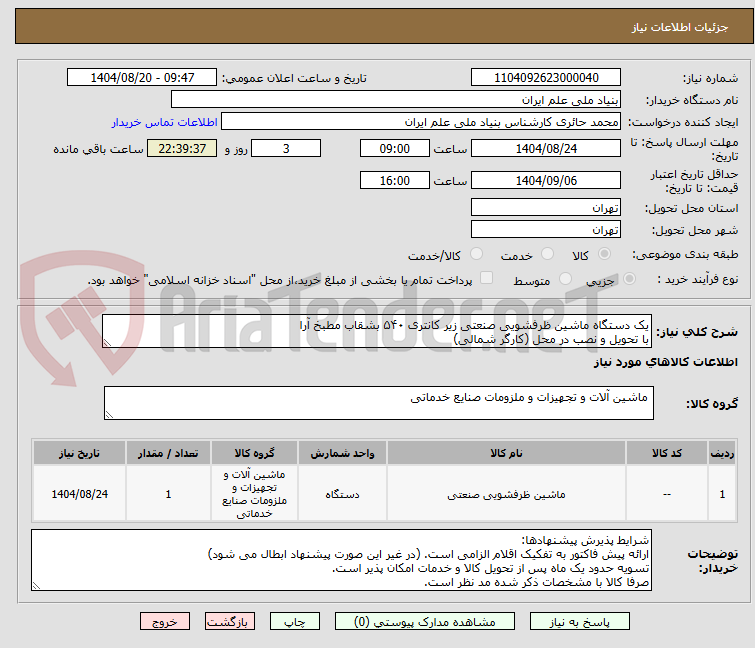Click the تعداد / مقدار column header

(168, 453)
